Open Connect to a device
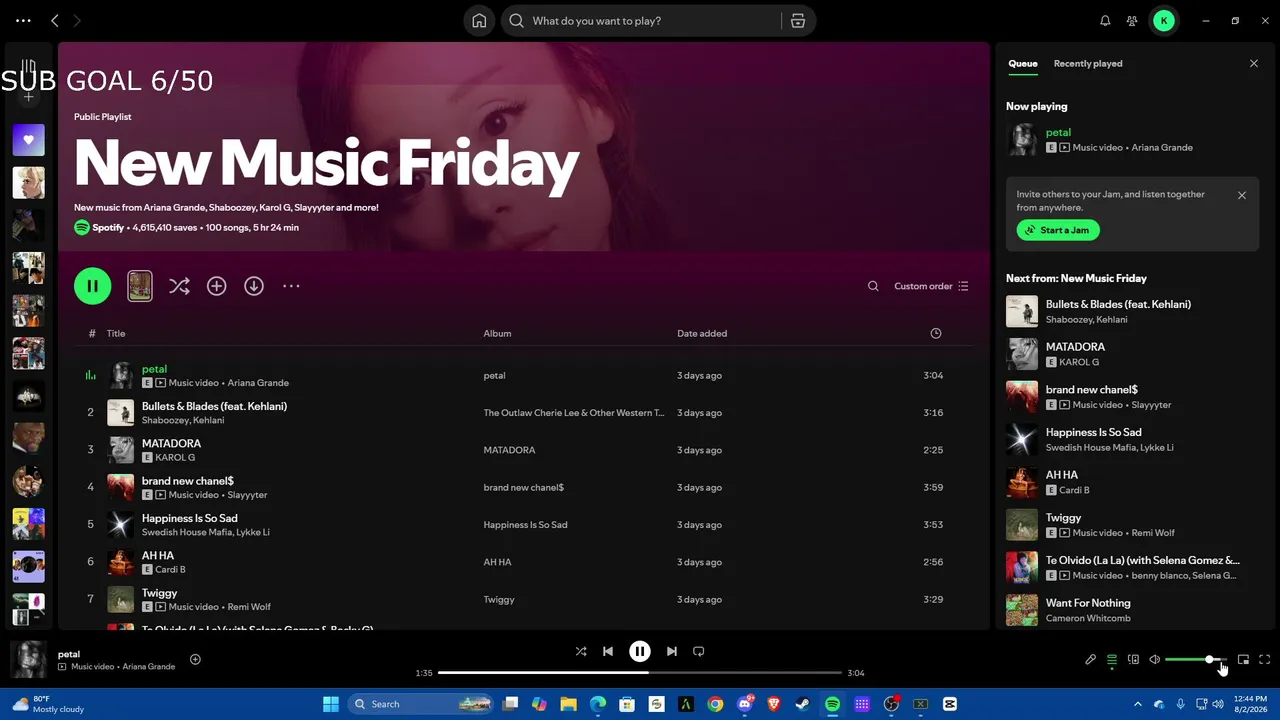 (1133, 660)
